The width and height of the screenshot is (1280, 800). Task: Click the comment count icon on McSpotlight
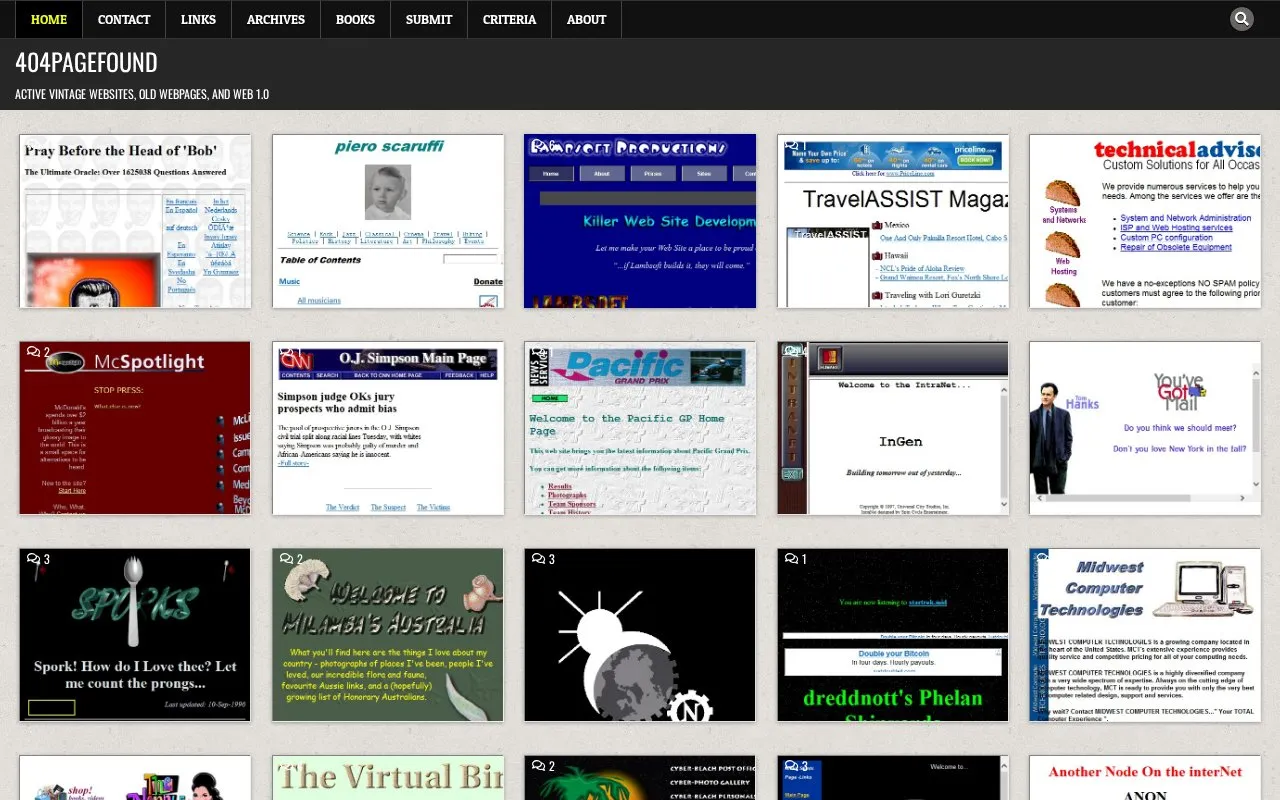click(38, 352)
